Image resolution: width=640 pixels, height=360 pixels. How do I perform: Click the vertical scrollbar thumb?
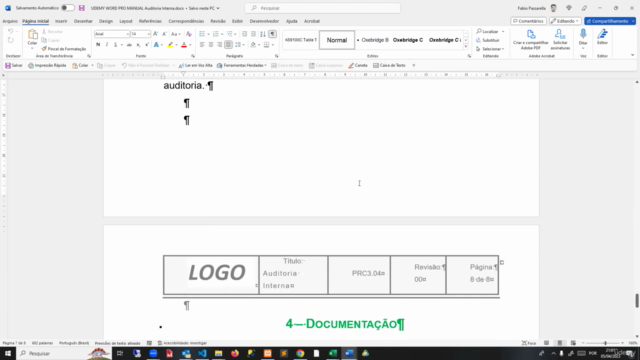636,300
